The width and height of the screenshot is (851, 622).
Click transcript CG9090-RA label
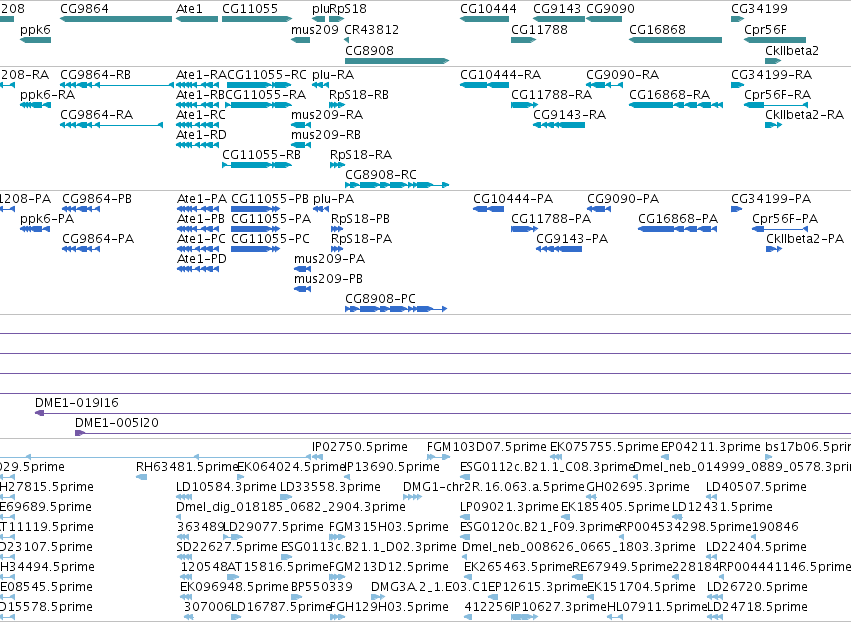[x=623, y=75]
